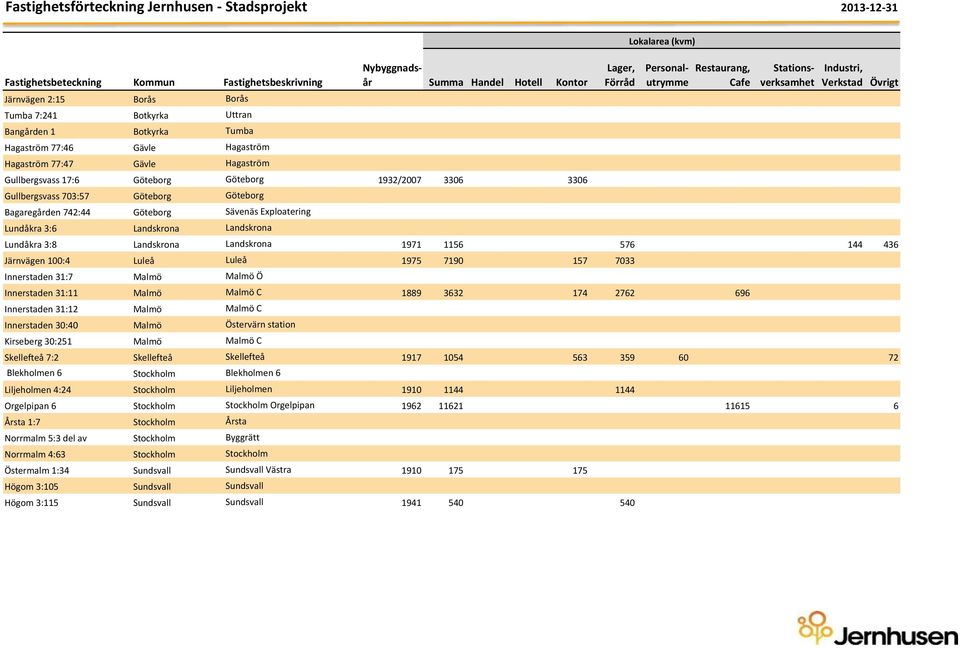Click the Lager value '2762'
The width and height of the screenshot is (960, 648).
pyautogui.click(x=624, y=293)
